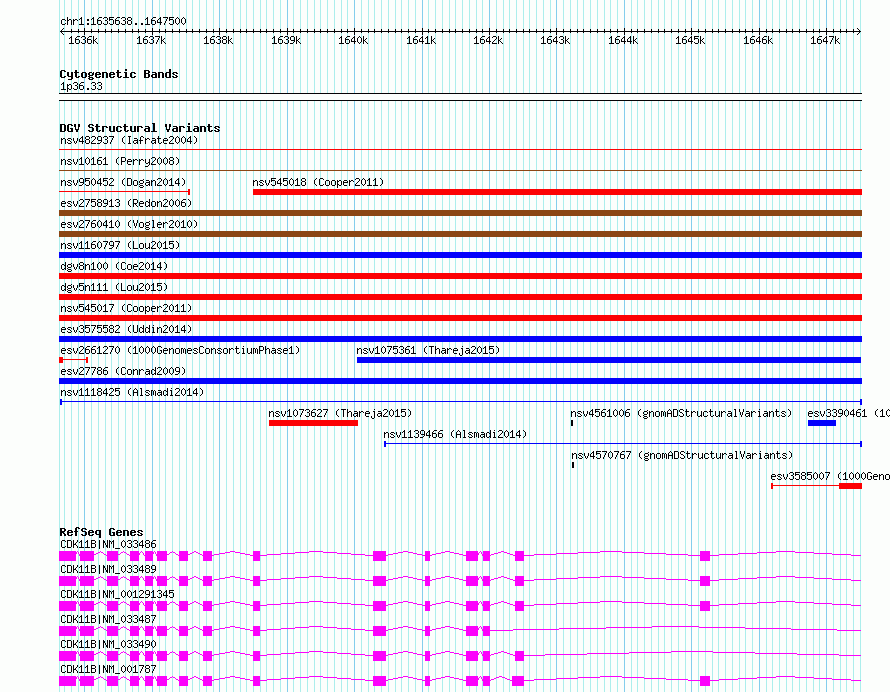Click the short blue esv3390461 variant bar
Image resolution: width=890 pixels, height=692 pixels.
click(x=822, y=423)
